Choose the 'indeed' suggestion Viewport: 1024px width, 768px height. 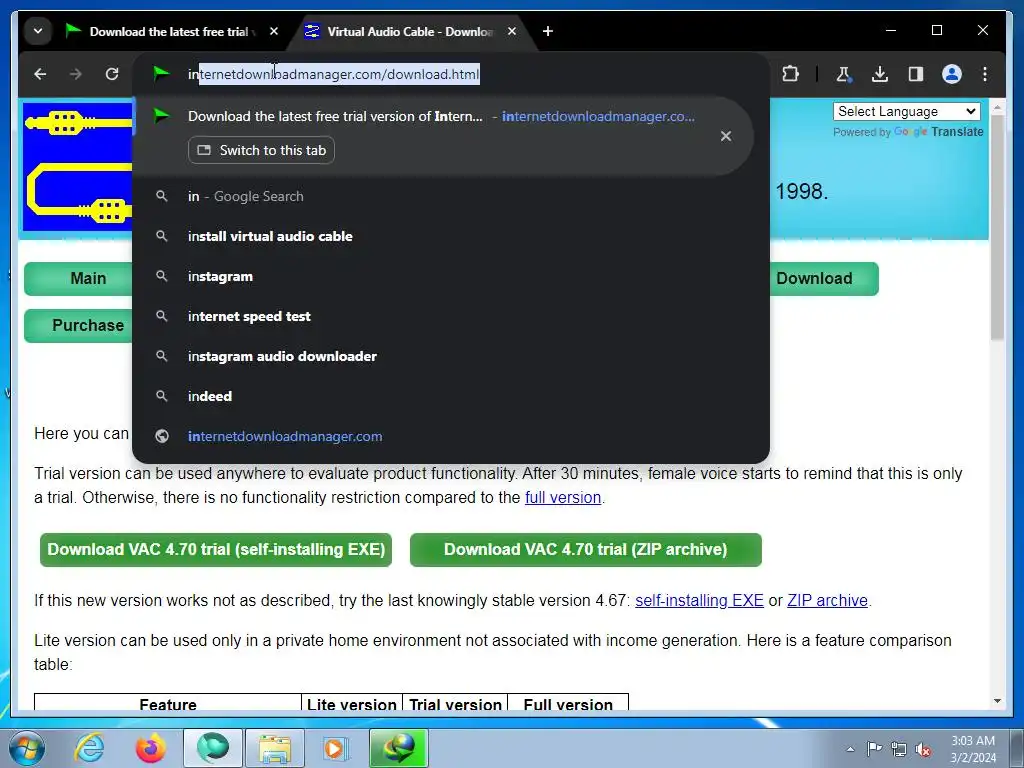tap(451, 396)
